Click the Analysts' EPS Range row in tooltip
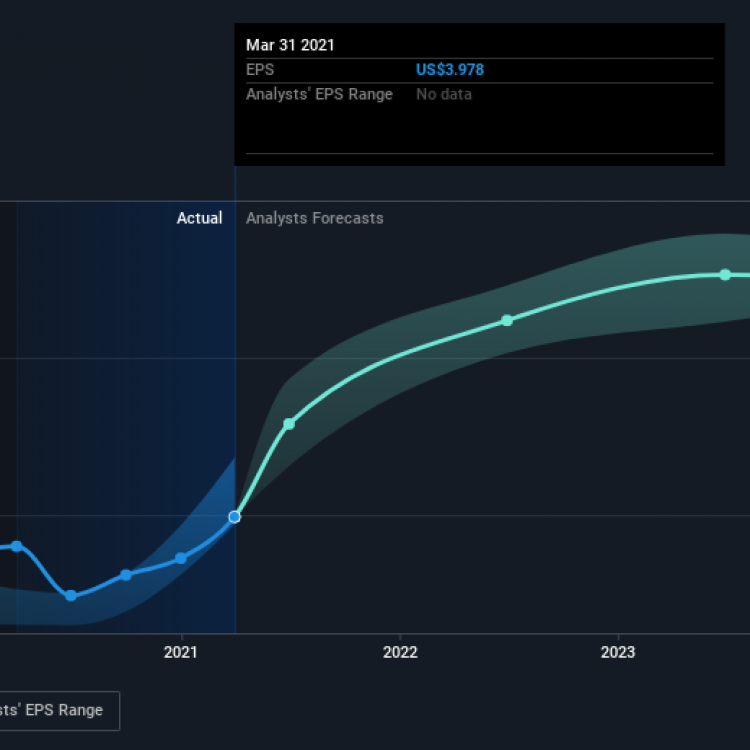The width and height of the screenshot is (750, 750). pos(479,94)
